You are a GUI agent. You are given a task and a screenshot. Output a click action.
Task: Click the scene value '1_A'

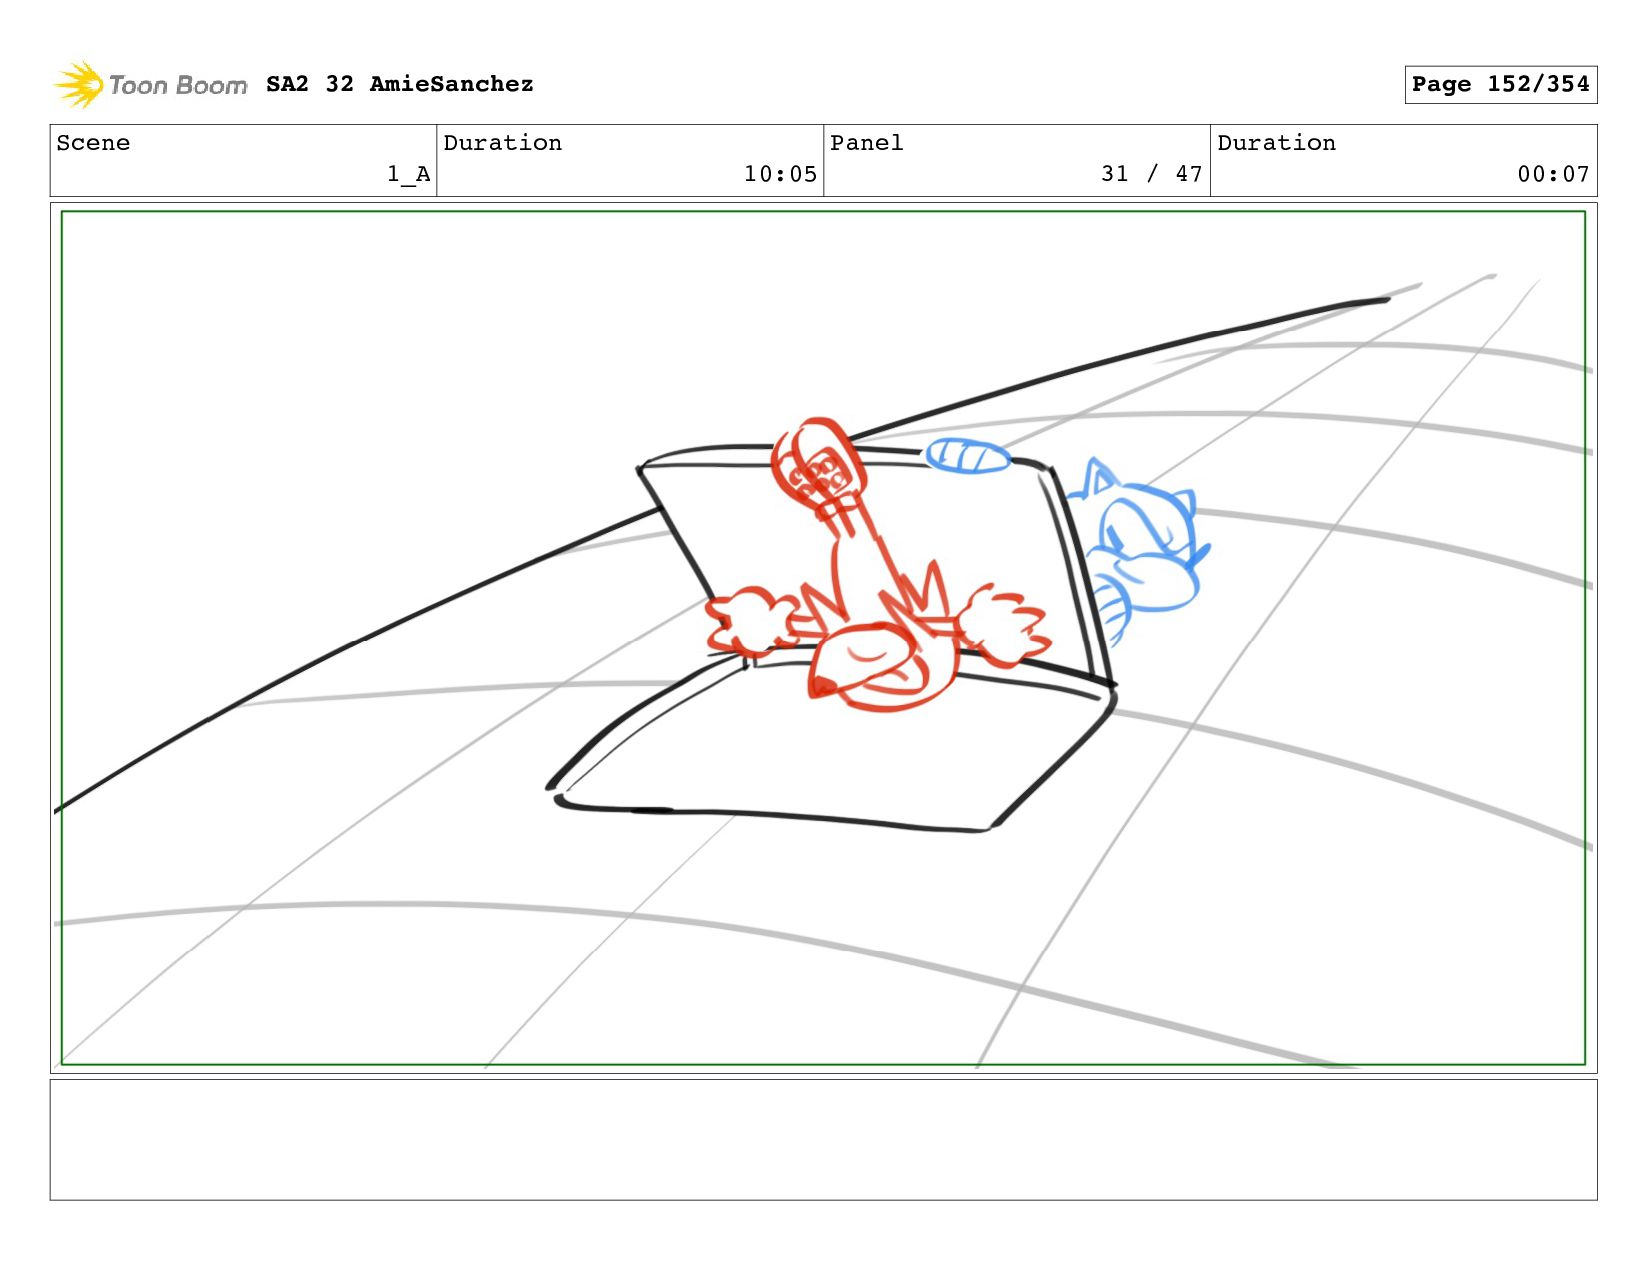(409, 174)
